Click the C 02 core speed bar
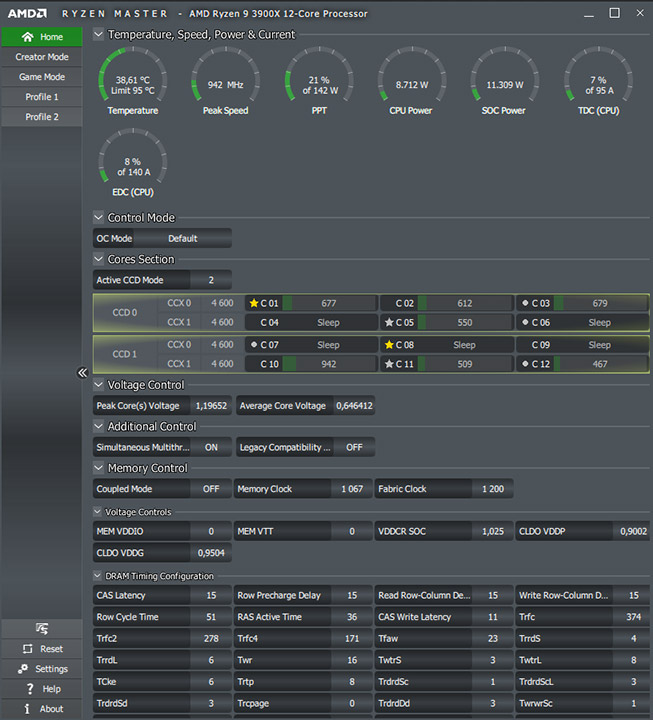 (x=465, y=303)
